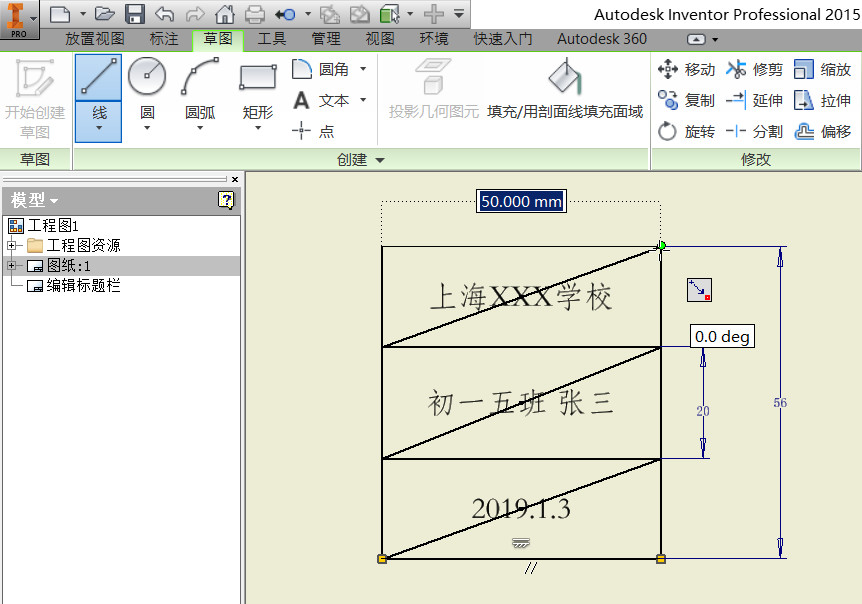
Task: Click the New file icon
Action: tap(60, 14)
